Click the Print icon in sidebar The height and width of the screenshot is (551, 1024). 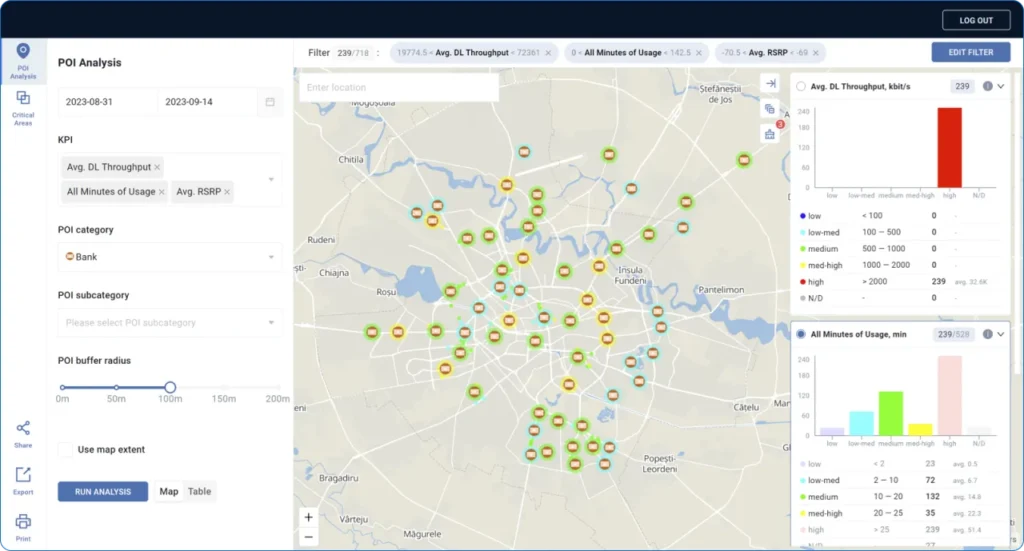coord(23,525)
